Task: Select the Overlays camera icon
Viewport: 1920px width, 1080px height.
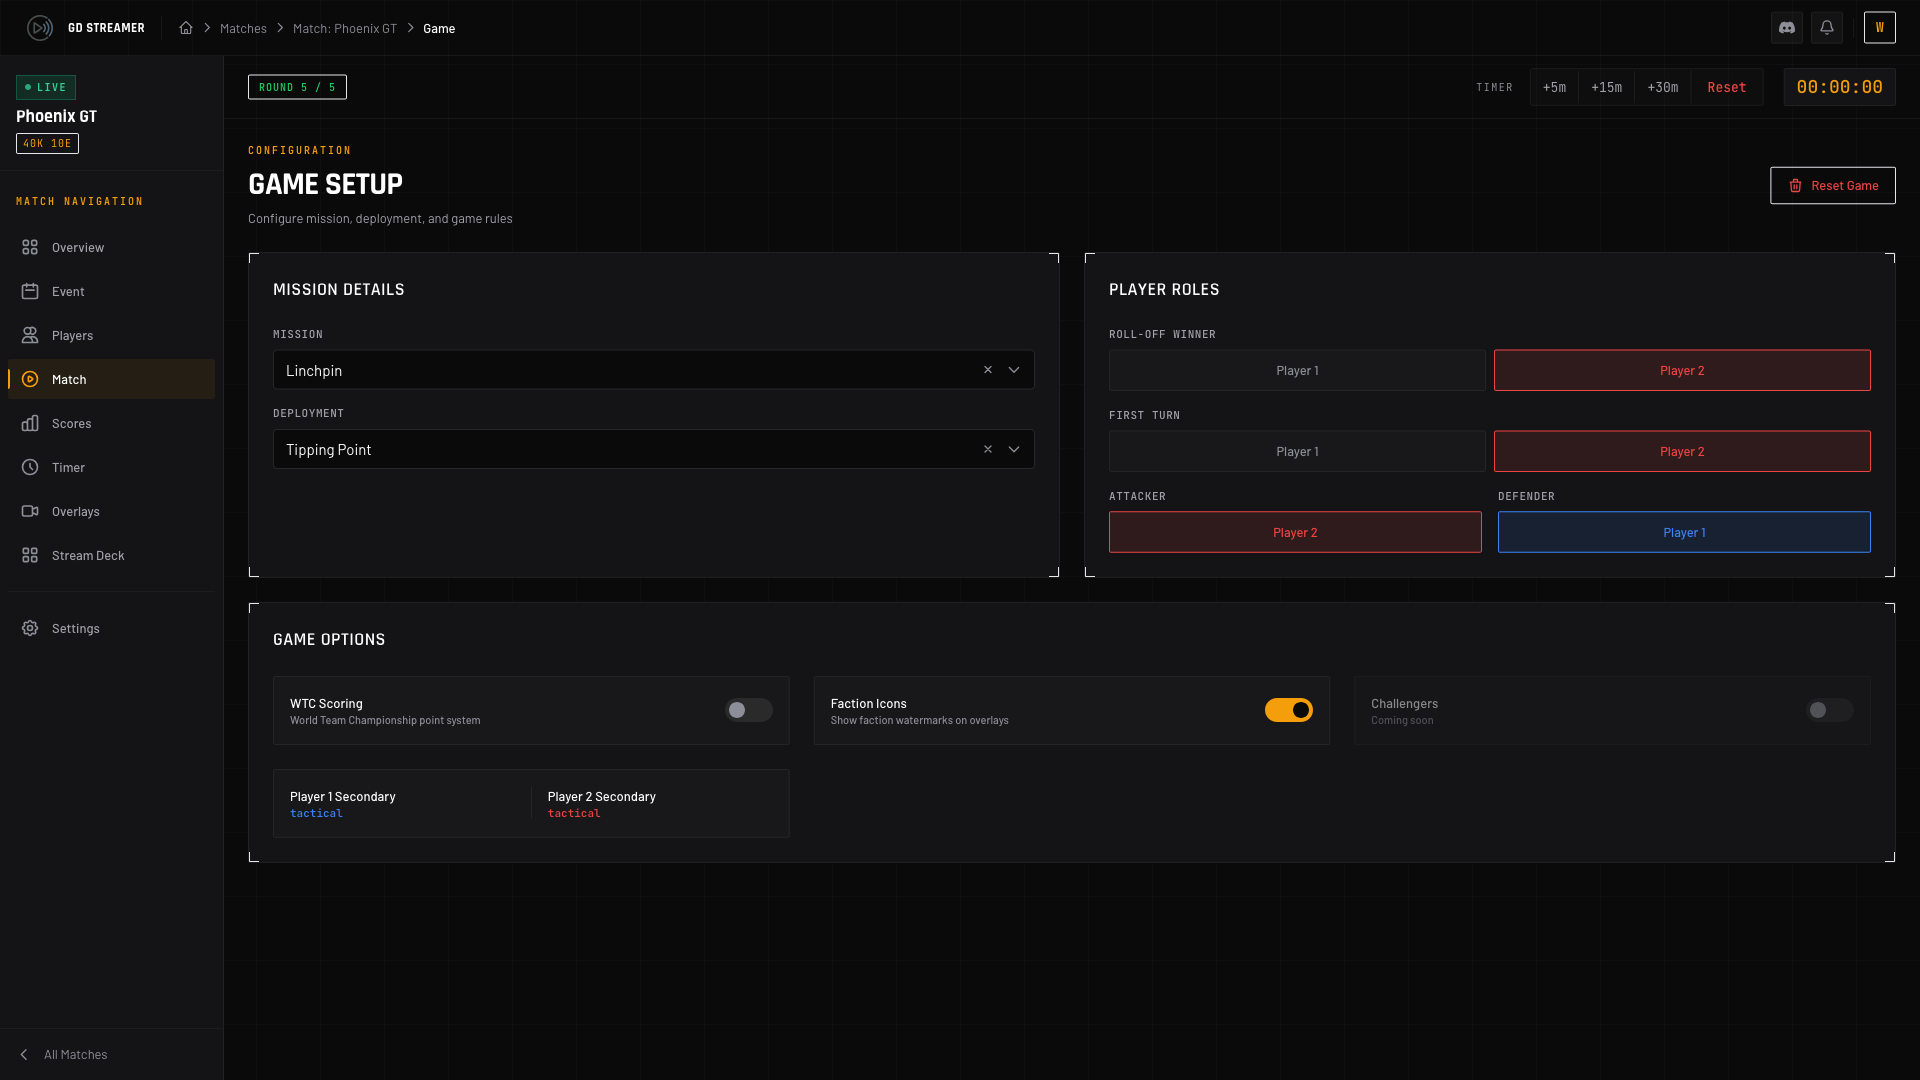Action: tap(29, 511)
